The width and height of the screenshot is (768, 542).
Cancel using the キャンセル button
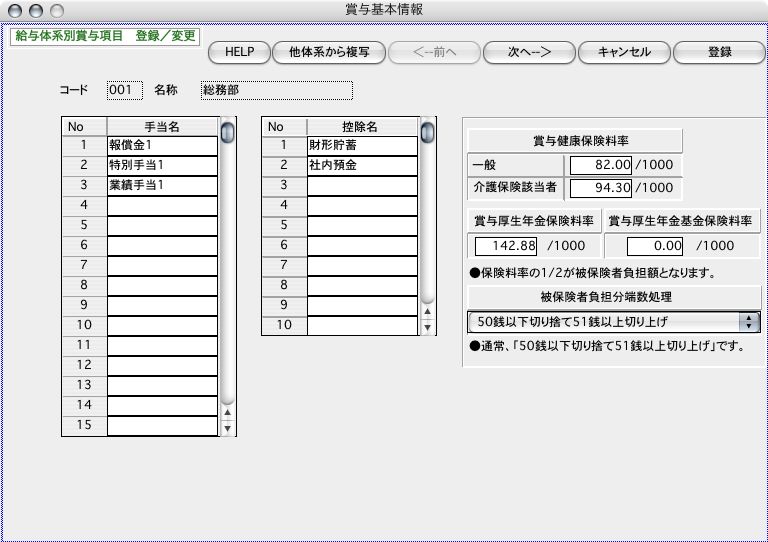tap(623, 52)
